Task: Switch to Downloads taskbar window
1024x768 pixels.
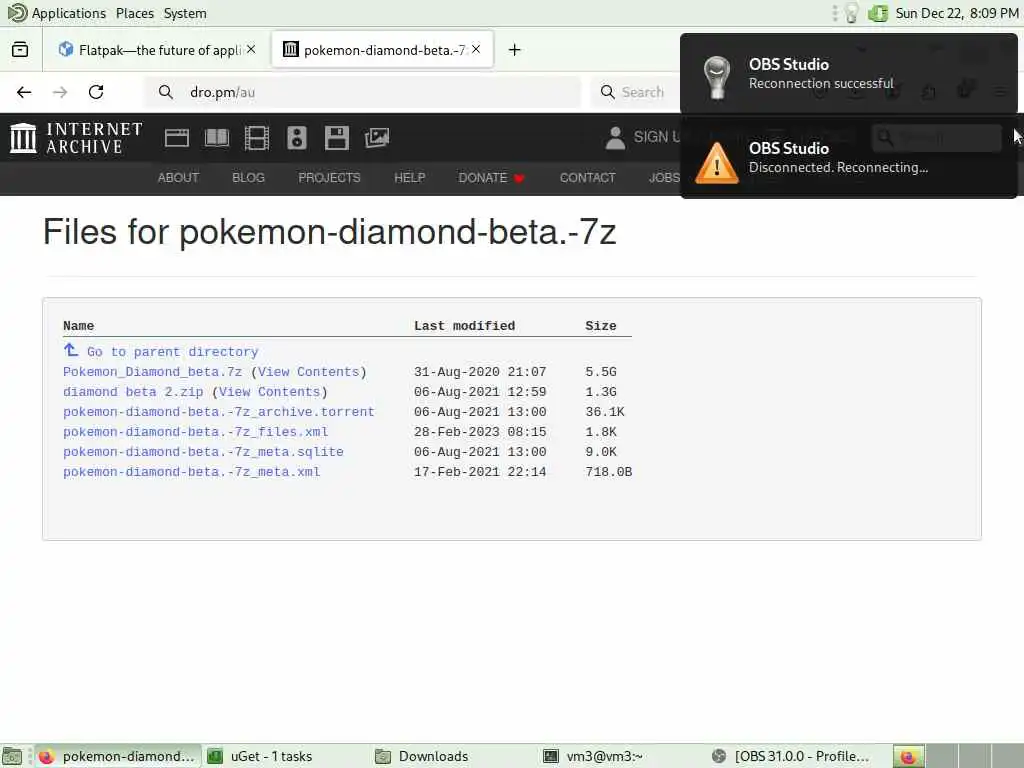Action: [x=453, y=756]
